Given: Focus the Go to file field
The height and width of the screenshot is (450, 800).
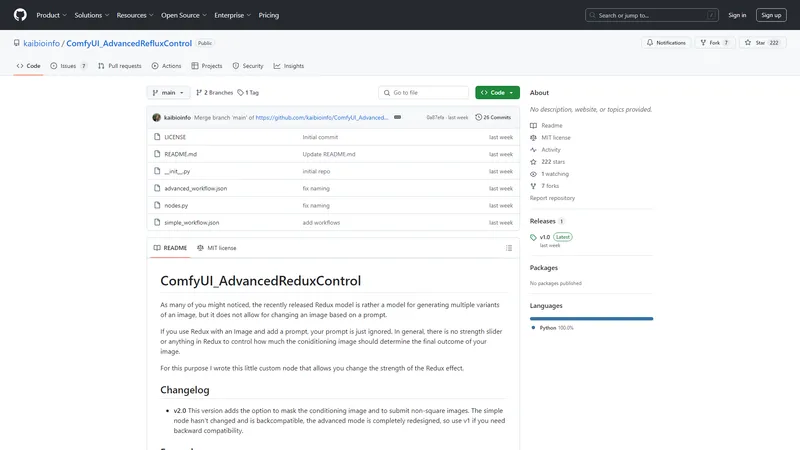Looking at the screenshot, I should 423,92.
